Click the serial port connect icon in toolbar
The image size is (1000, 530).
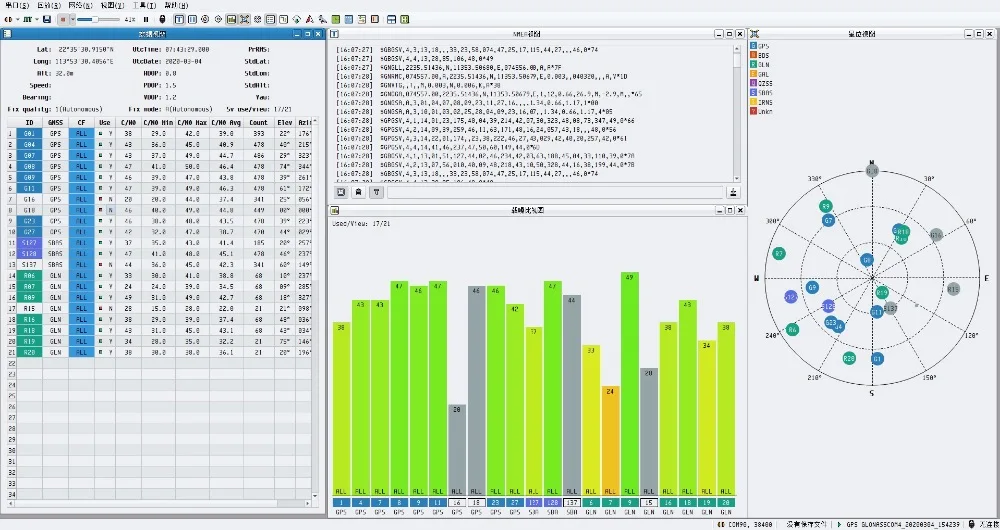point(8,19)
